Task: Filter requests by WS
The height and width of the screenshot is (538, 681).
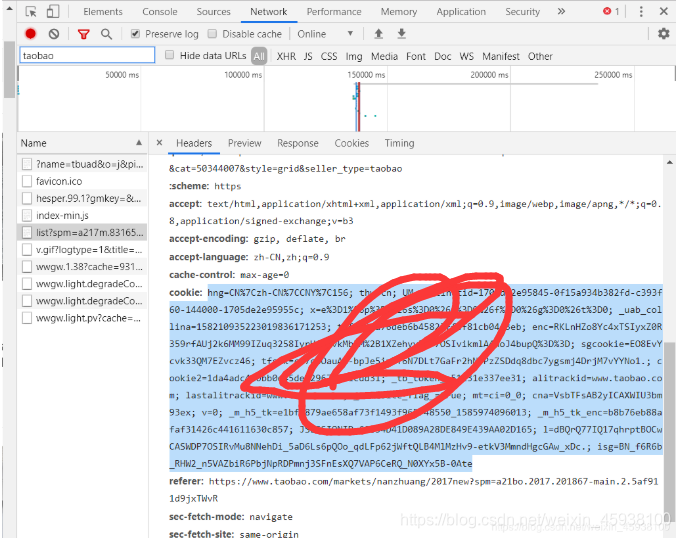Action: [x=467, y=56]
